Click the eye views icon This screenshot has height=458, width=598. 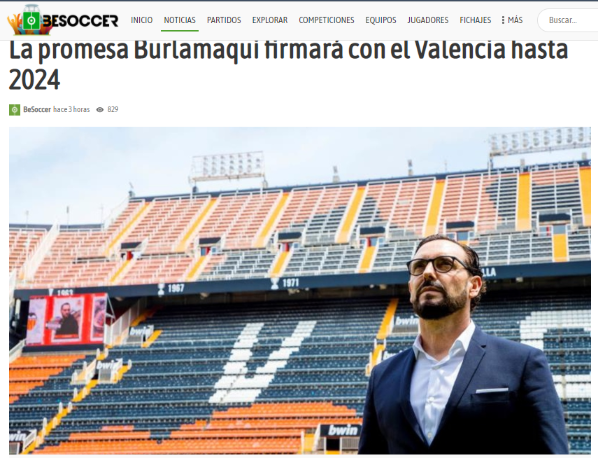[100, 110]
